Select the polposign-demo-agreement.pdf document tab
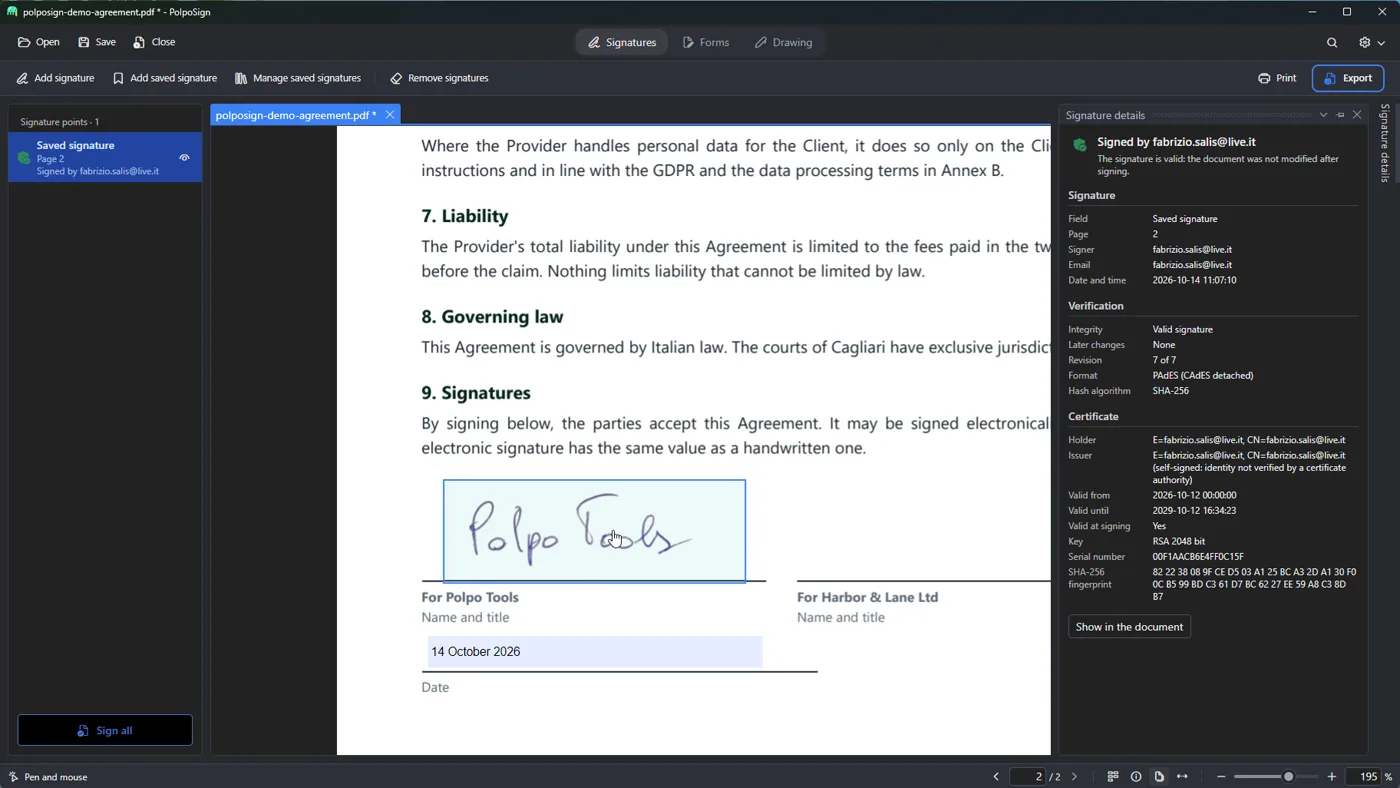The width and height of the screenshot is (1400, 788). [295, 115]
